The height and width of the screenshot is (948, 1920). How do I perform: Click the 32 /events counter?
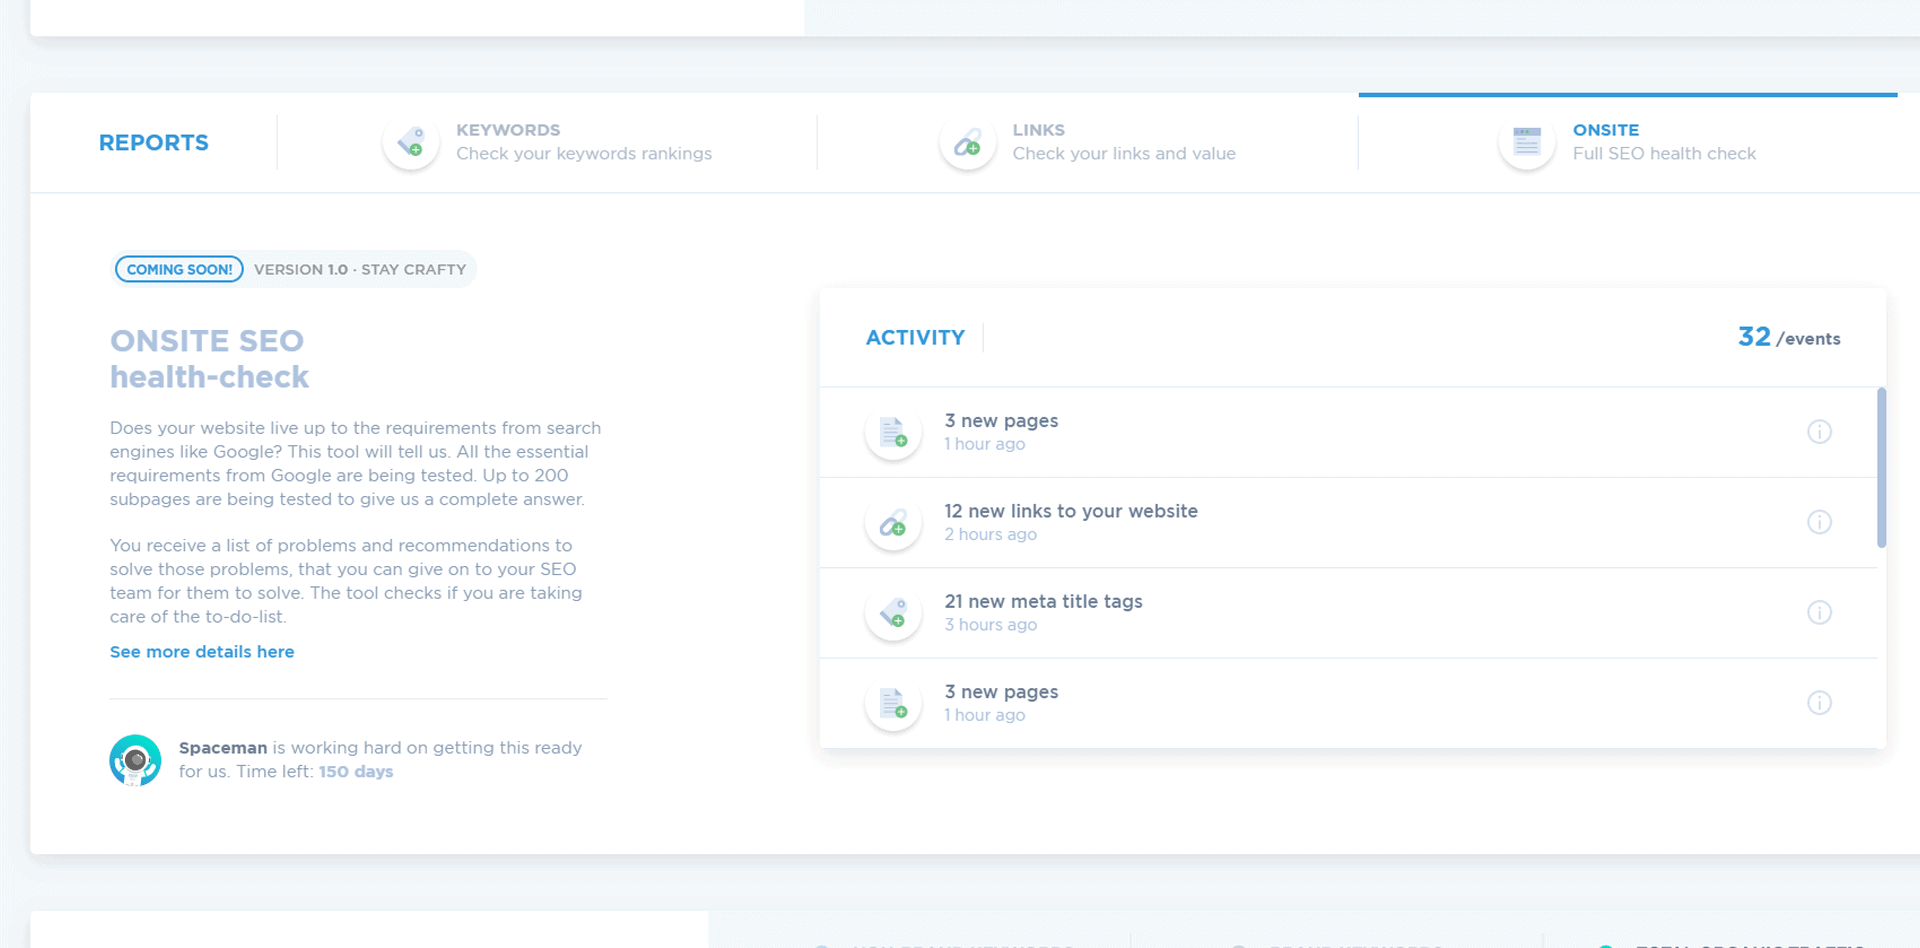1789,337
